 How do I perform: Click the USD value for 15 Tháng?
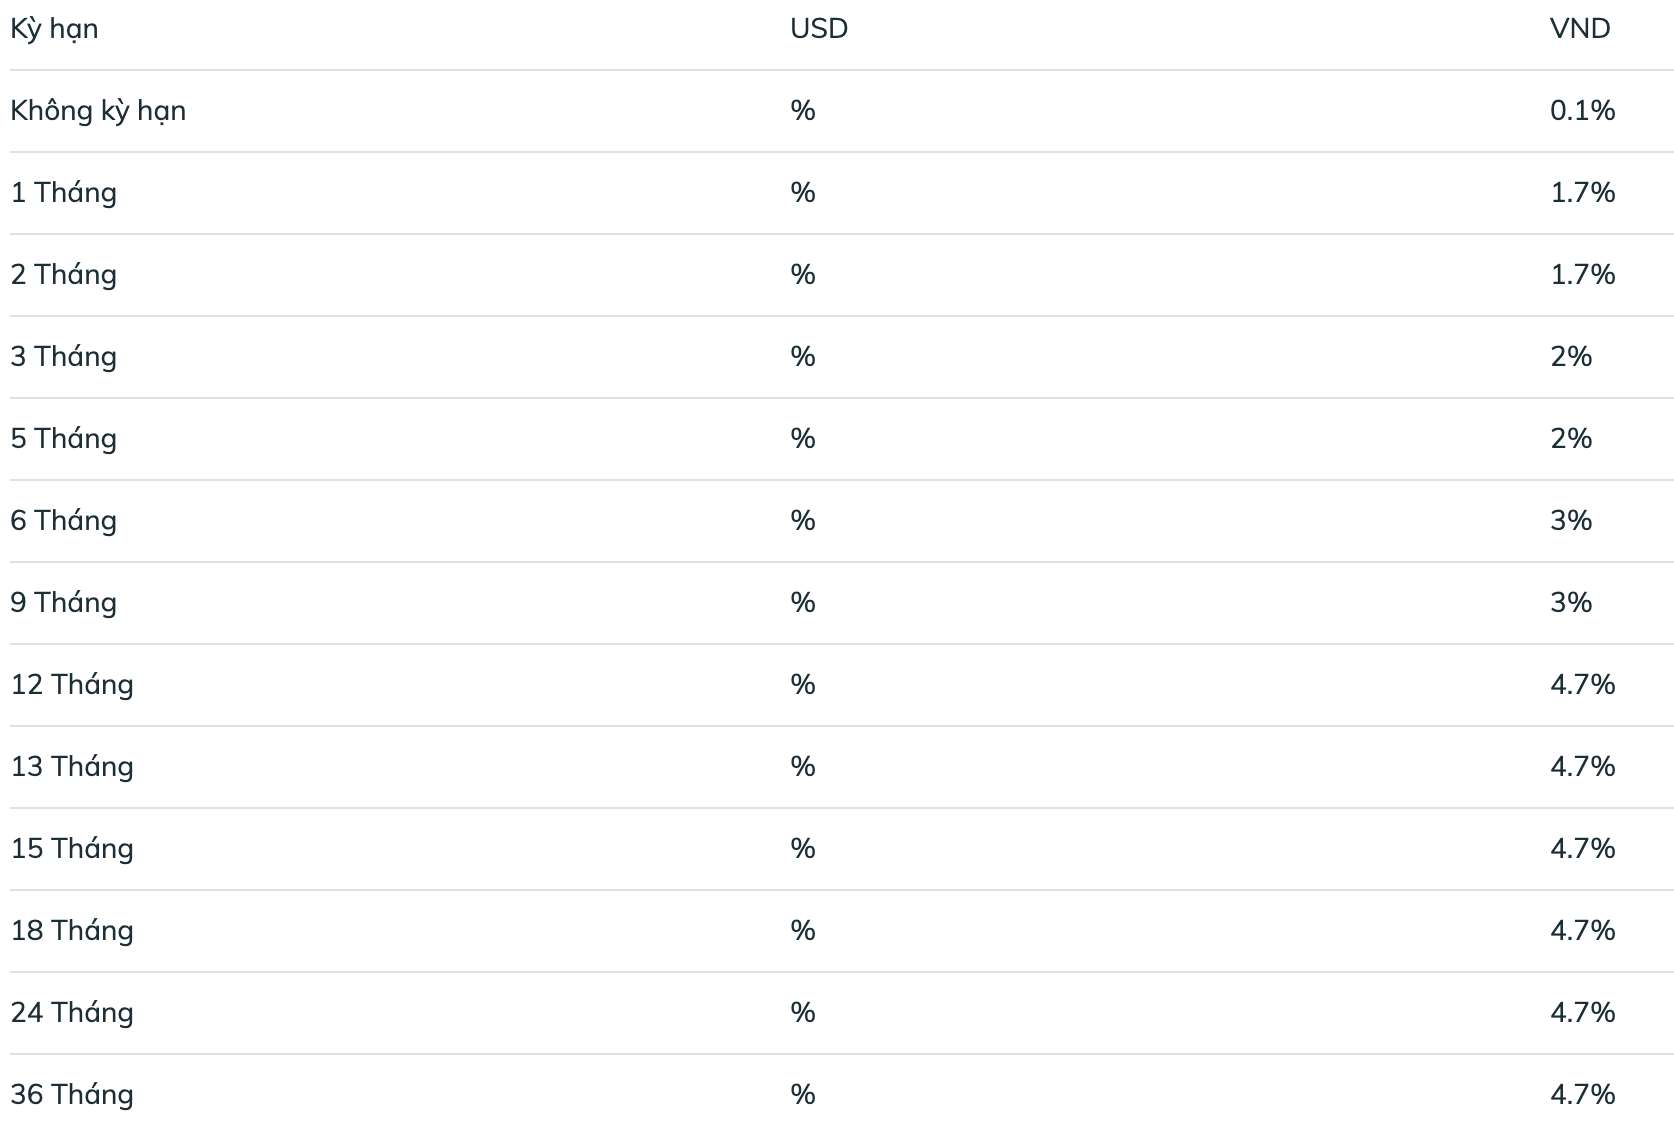[803, 849]
